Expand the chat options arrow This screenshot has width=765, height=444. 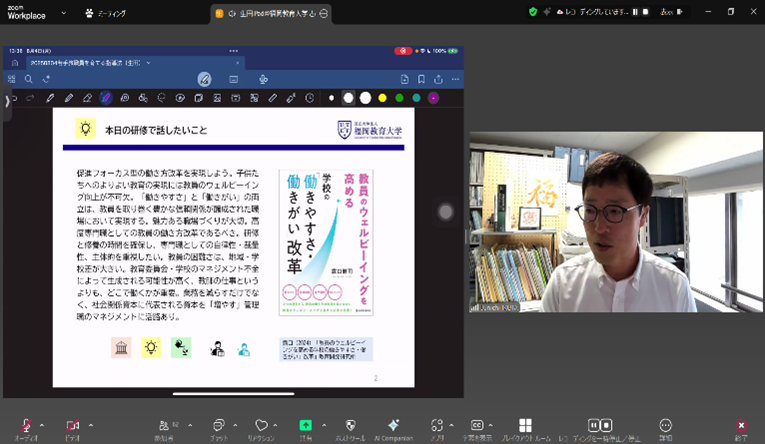[235, 425]
